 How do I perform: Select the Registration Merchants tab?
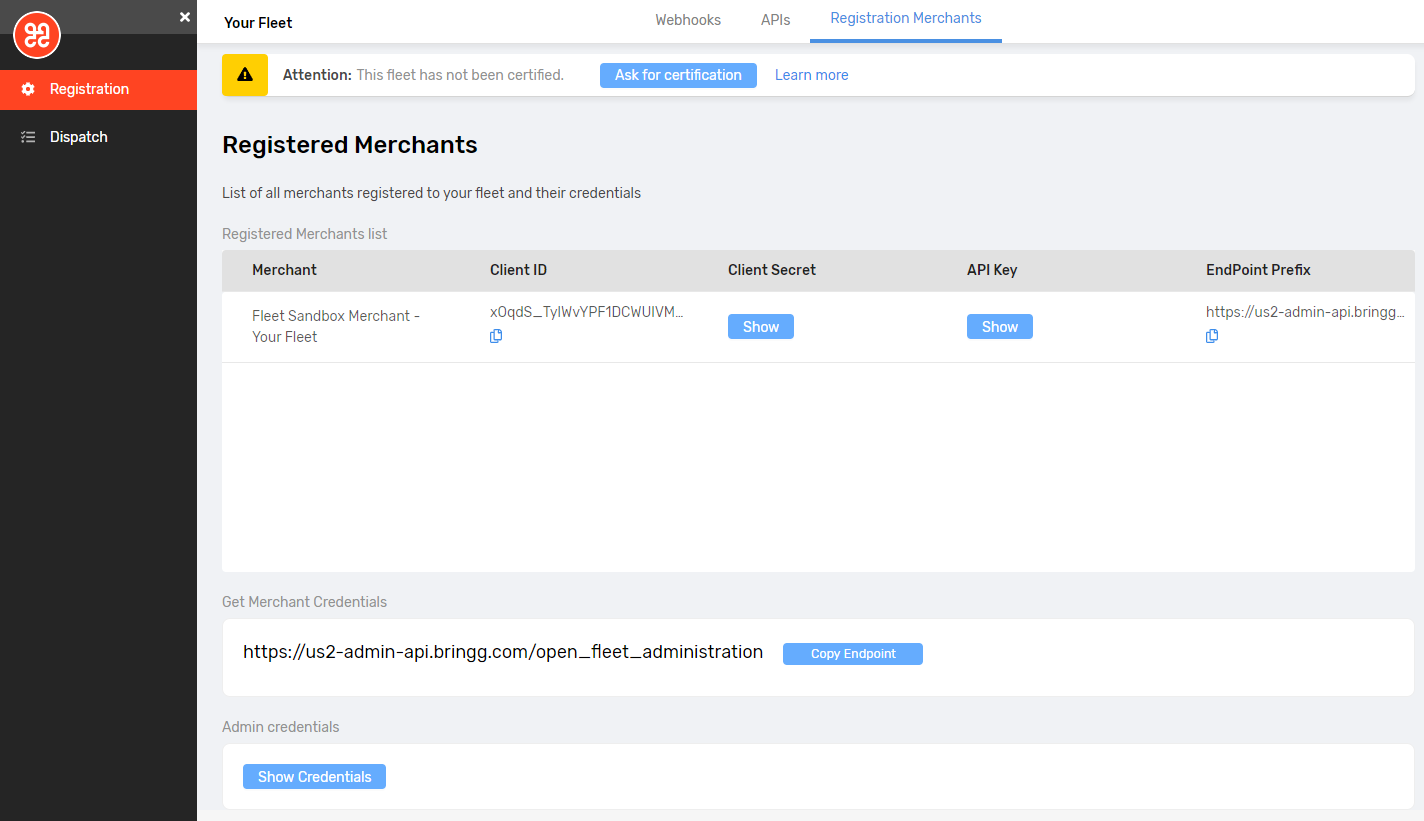click(x=906, y=19)
